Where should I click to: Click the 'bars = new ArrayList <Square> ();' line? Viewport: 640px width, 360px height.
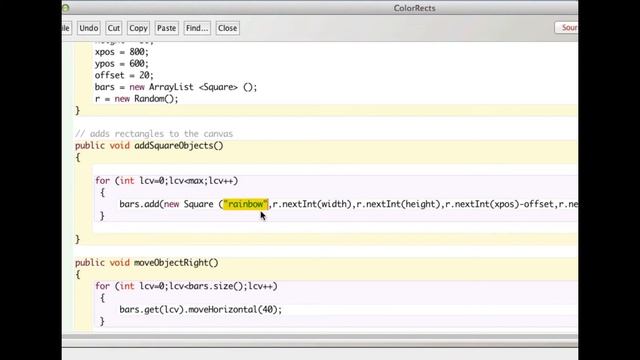[x=176, y=87]
